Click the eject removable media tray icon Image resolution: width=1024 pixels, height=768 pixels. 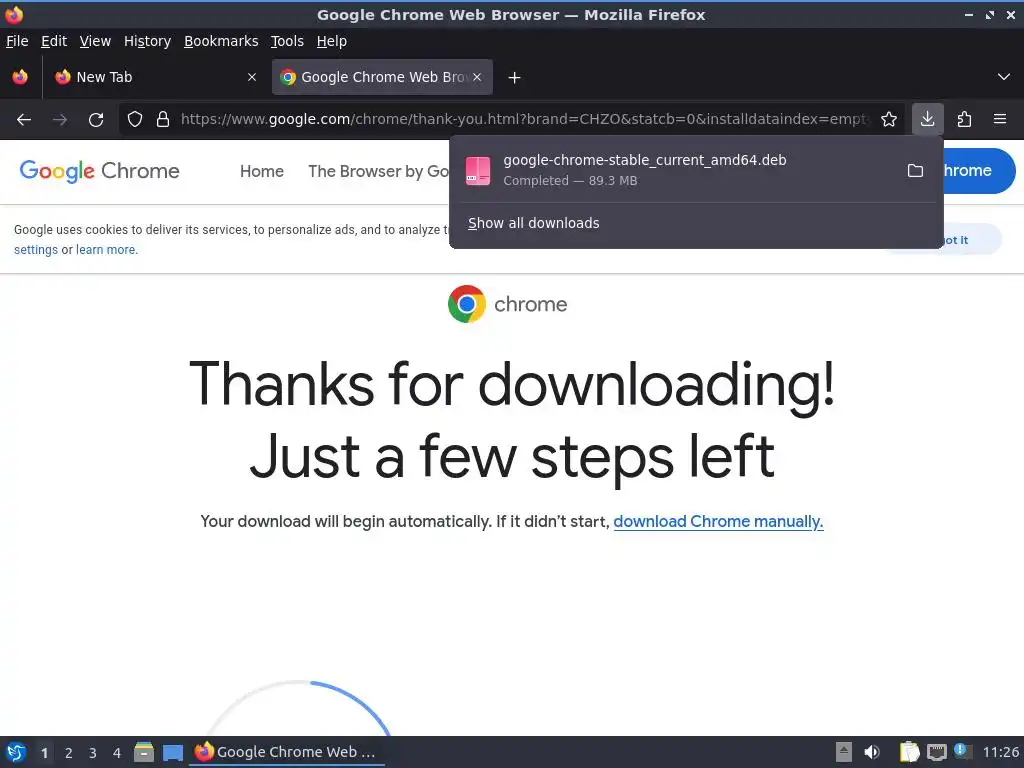click(844, 752)
